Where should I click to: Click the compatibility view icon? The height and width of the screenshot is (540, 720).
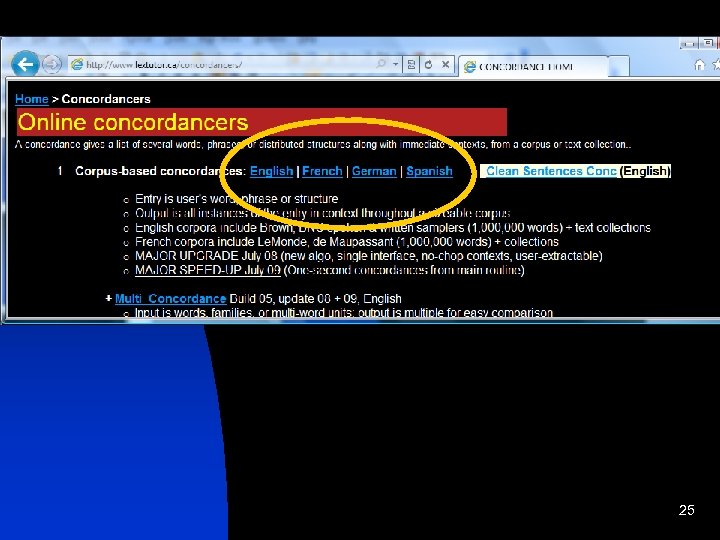(411, 64)
